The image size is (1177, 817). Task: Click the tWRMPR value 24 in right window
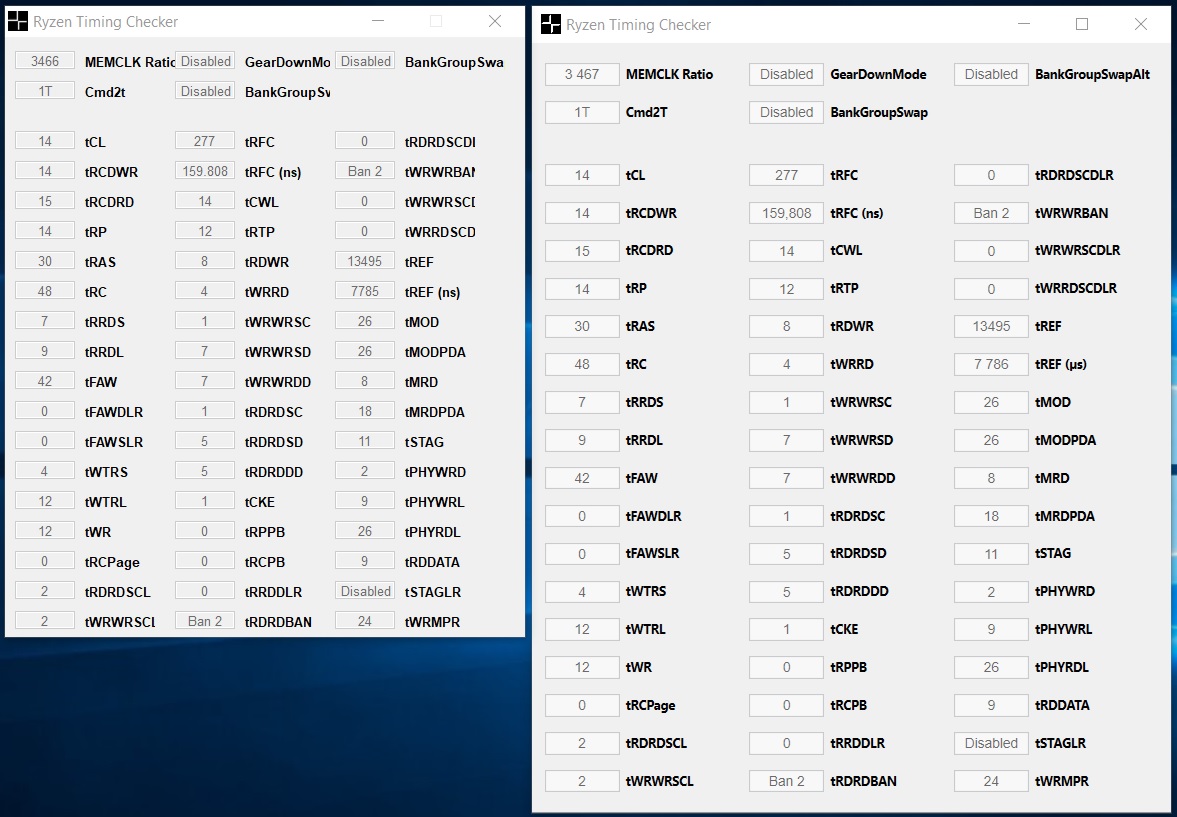[991, 781]
